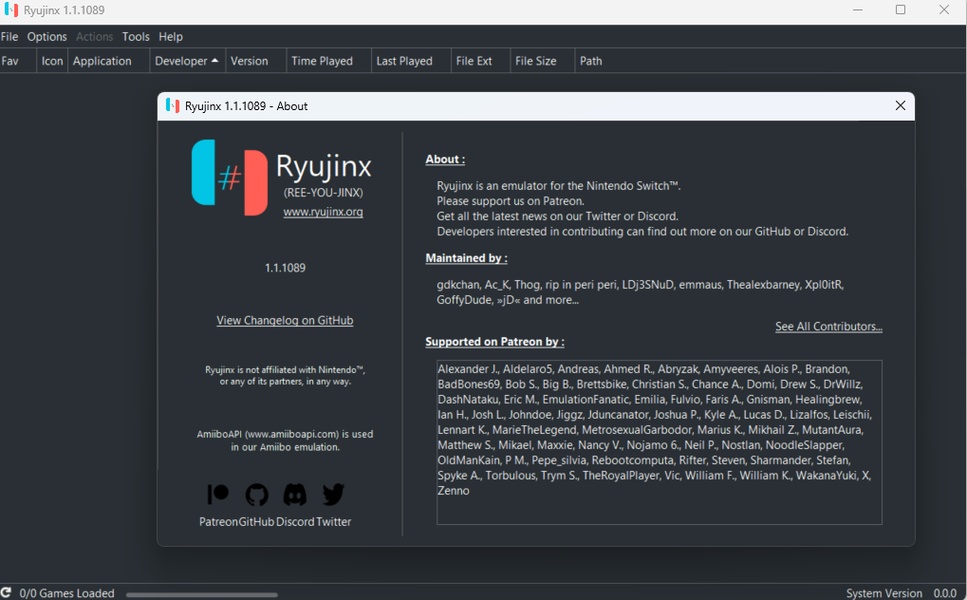Click the Ryujinx icon in main title bar
967x600 pixels.
11,11
